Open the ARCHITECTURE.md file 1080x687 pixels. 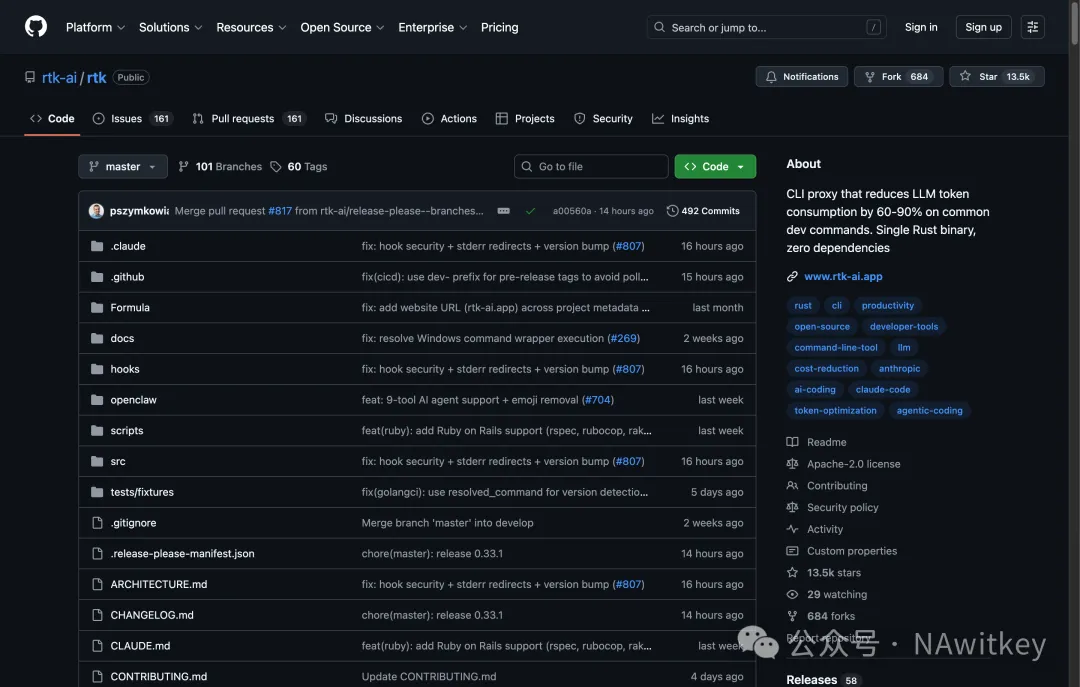coord(159,584)
